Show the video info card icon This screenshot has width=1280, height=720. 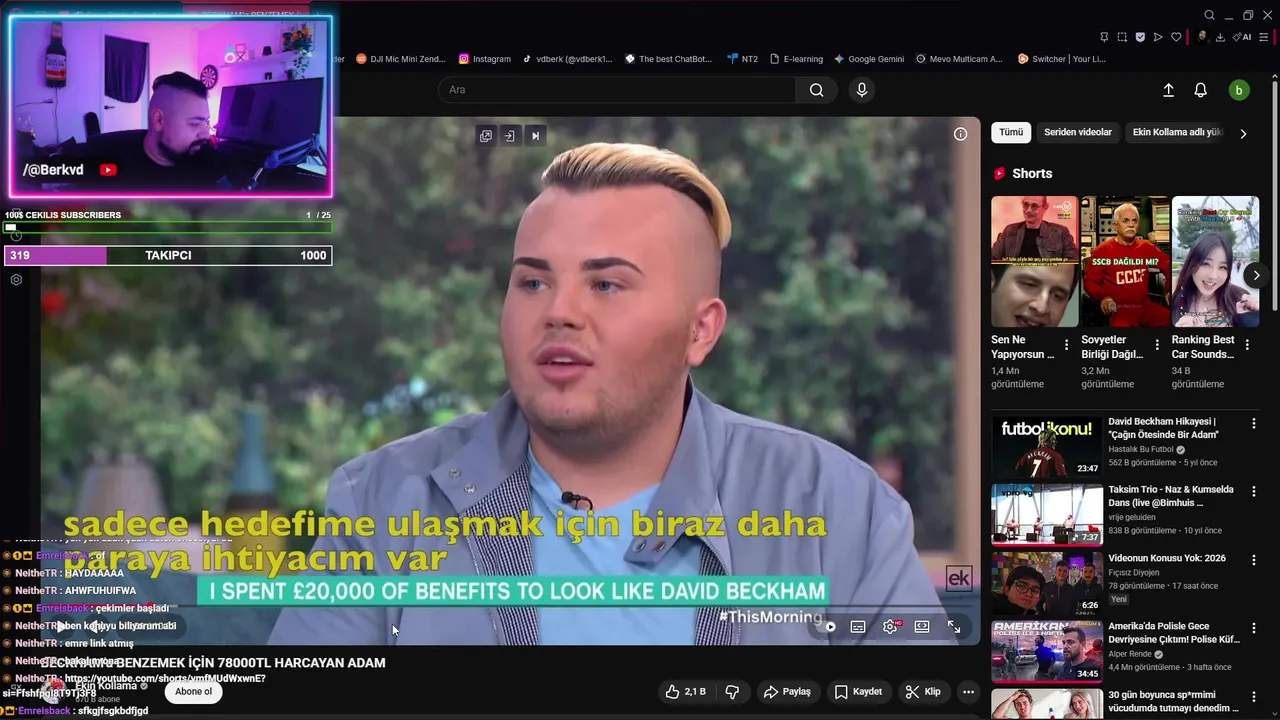pyautogui.click(x=960, y=134)
